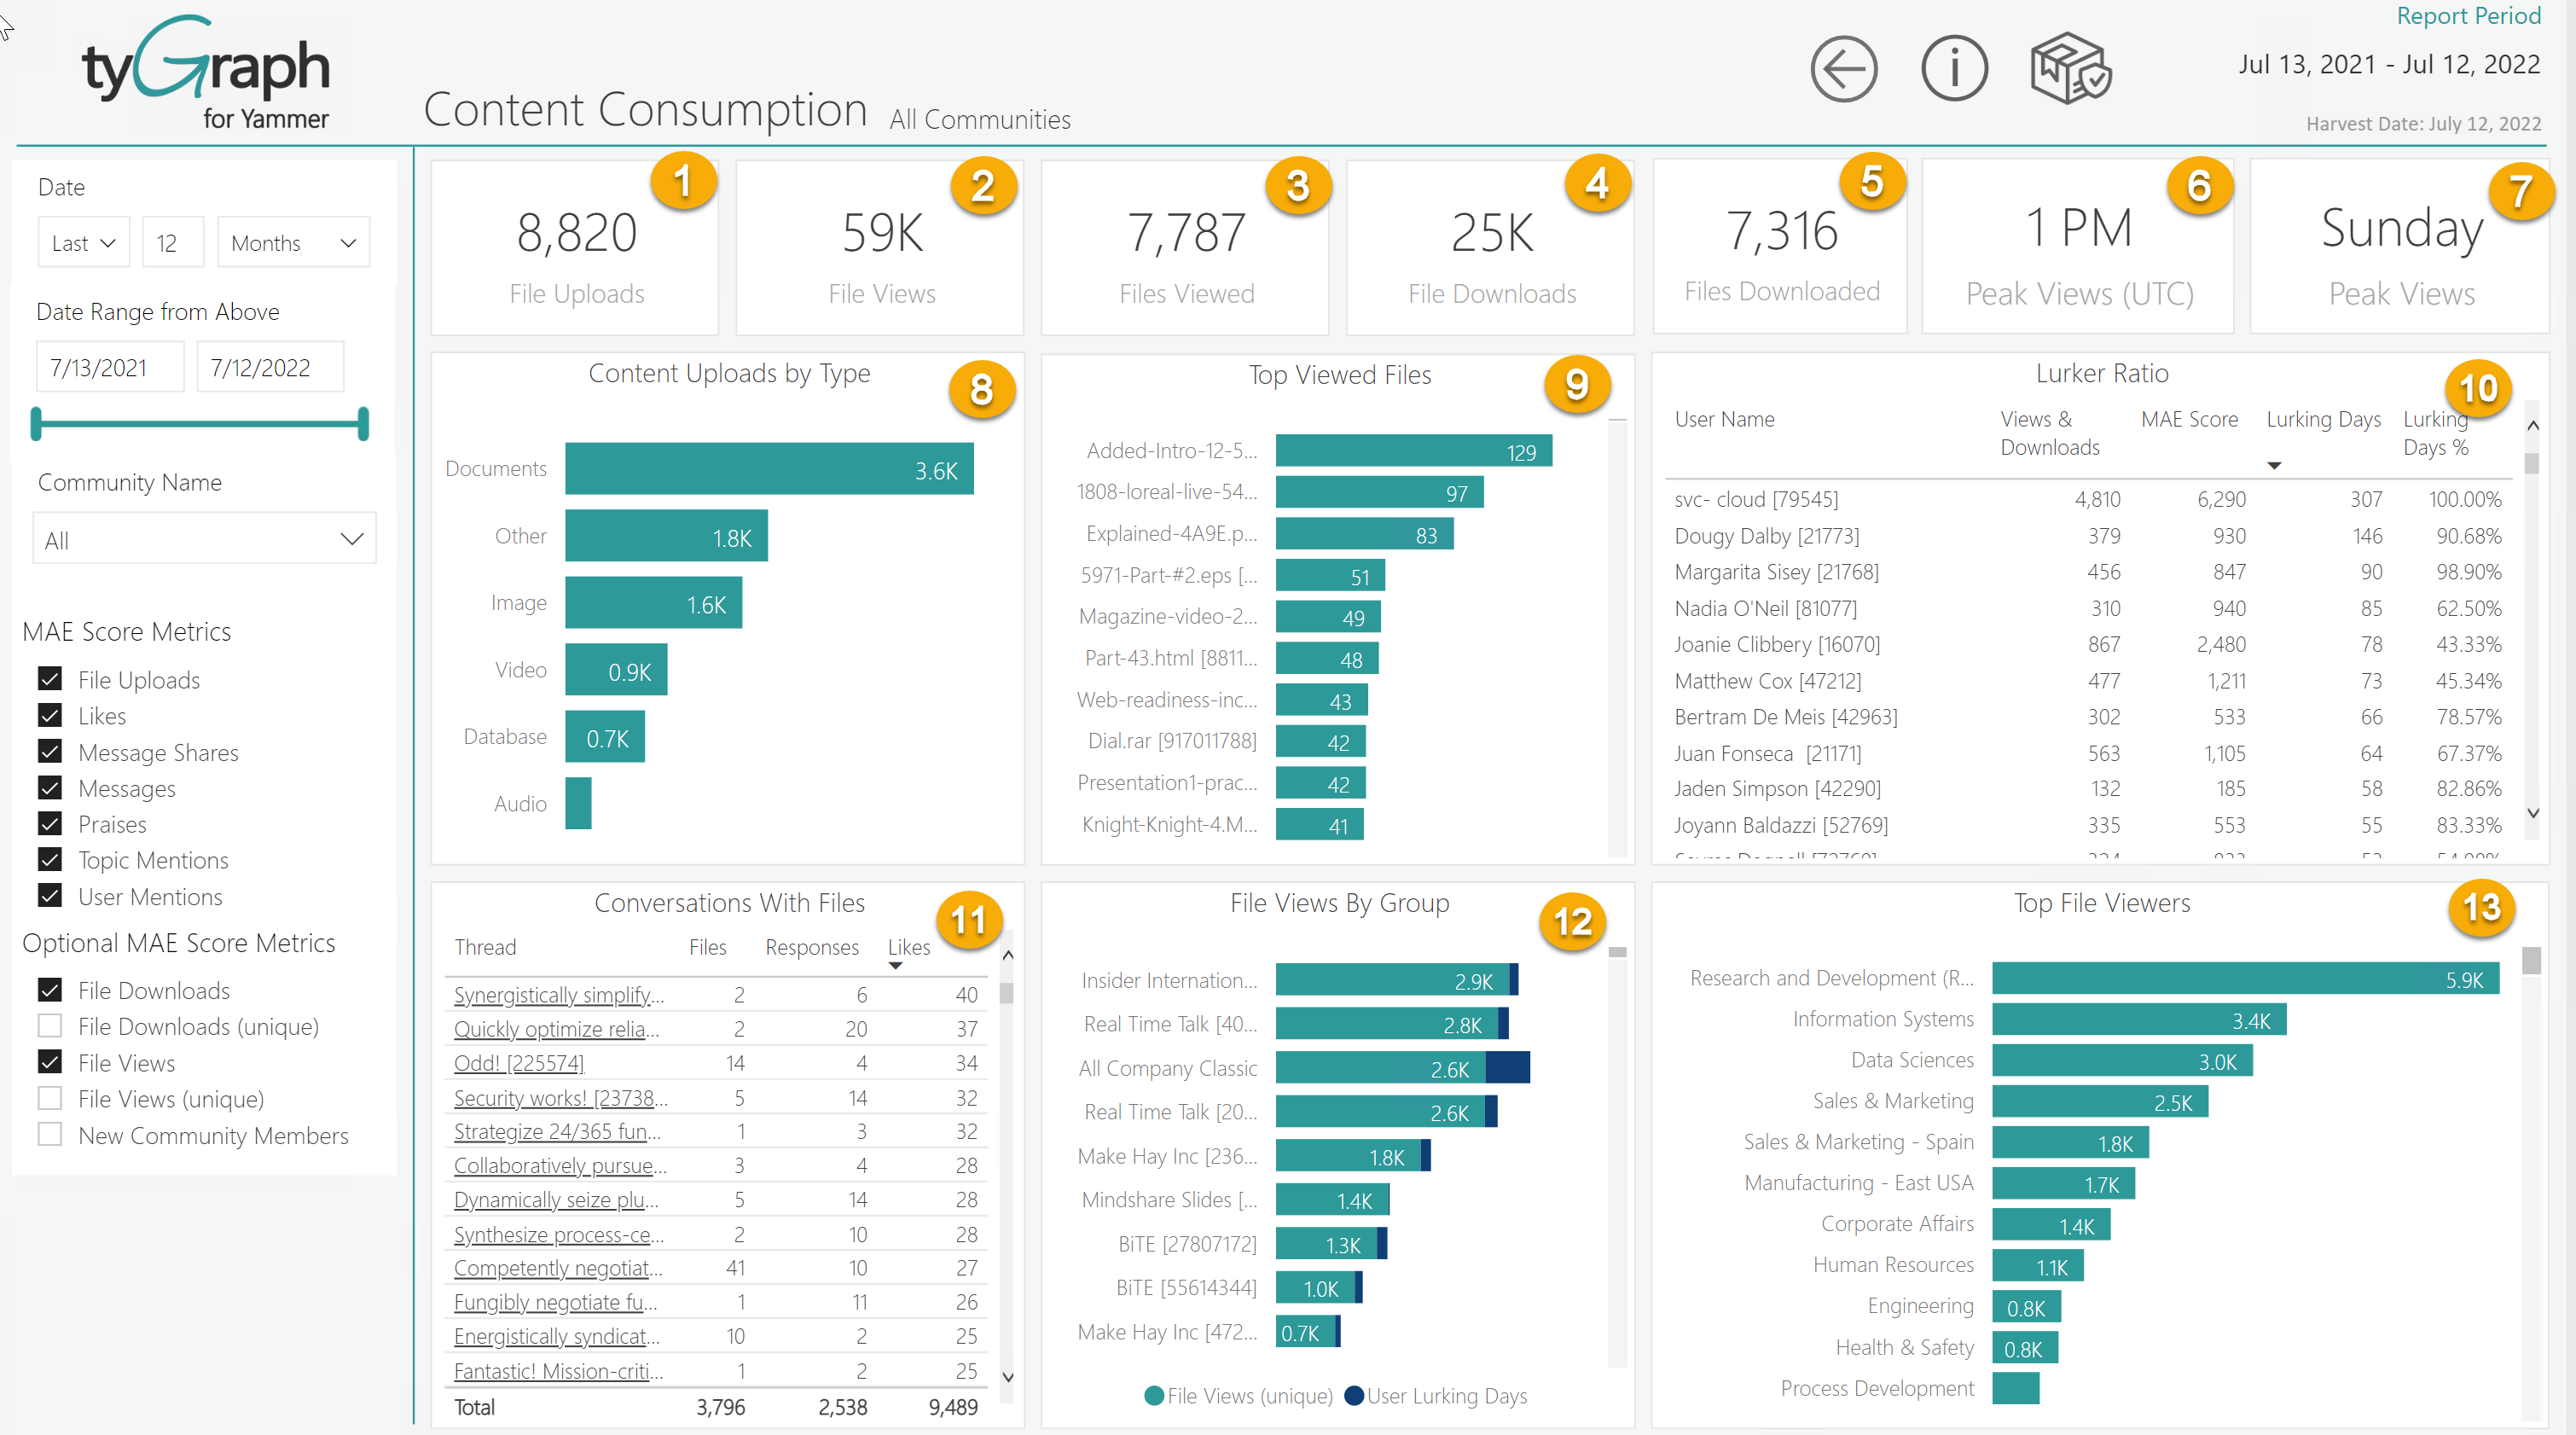Click the badge on Top File Viewers panel
Image resolution: width=2576 pixels, height=1435 pixels.
(x=2481, y=909)
